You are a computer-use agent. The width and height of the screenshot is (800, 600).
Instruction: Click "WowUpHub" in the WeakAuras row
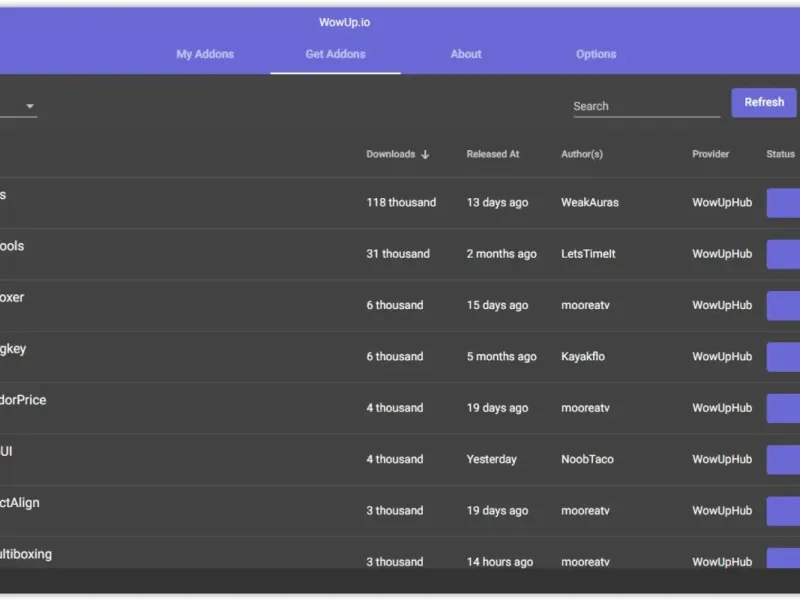click(x=722, y=203)
